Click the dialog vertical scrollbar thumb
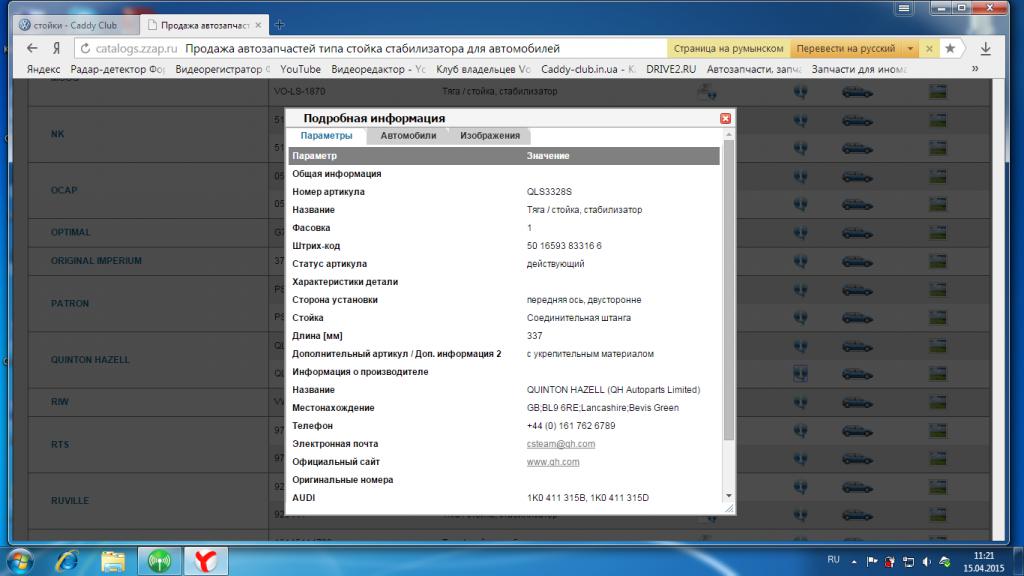Screen dimensions: 1024x576 (729, 289)
